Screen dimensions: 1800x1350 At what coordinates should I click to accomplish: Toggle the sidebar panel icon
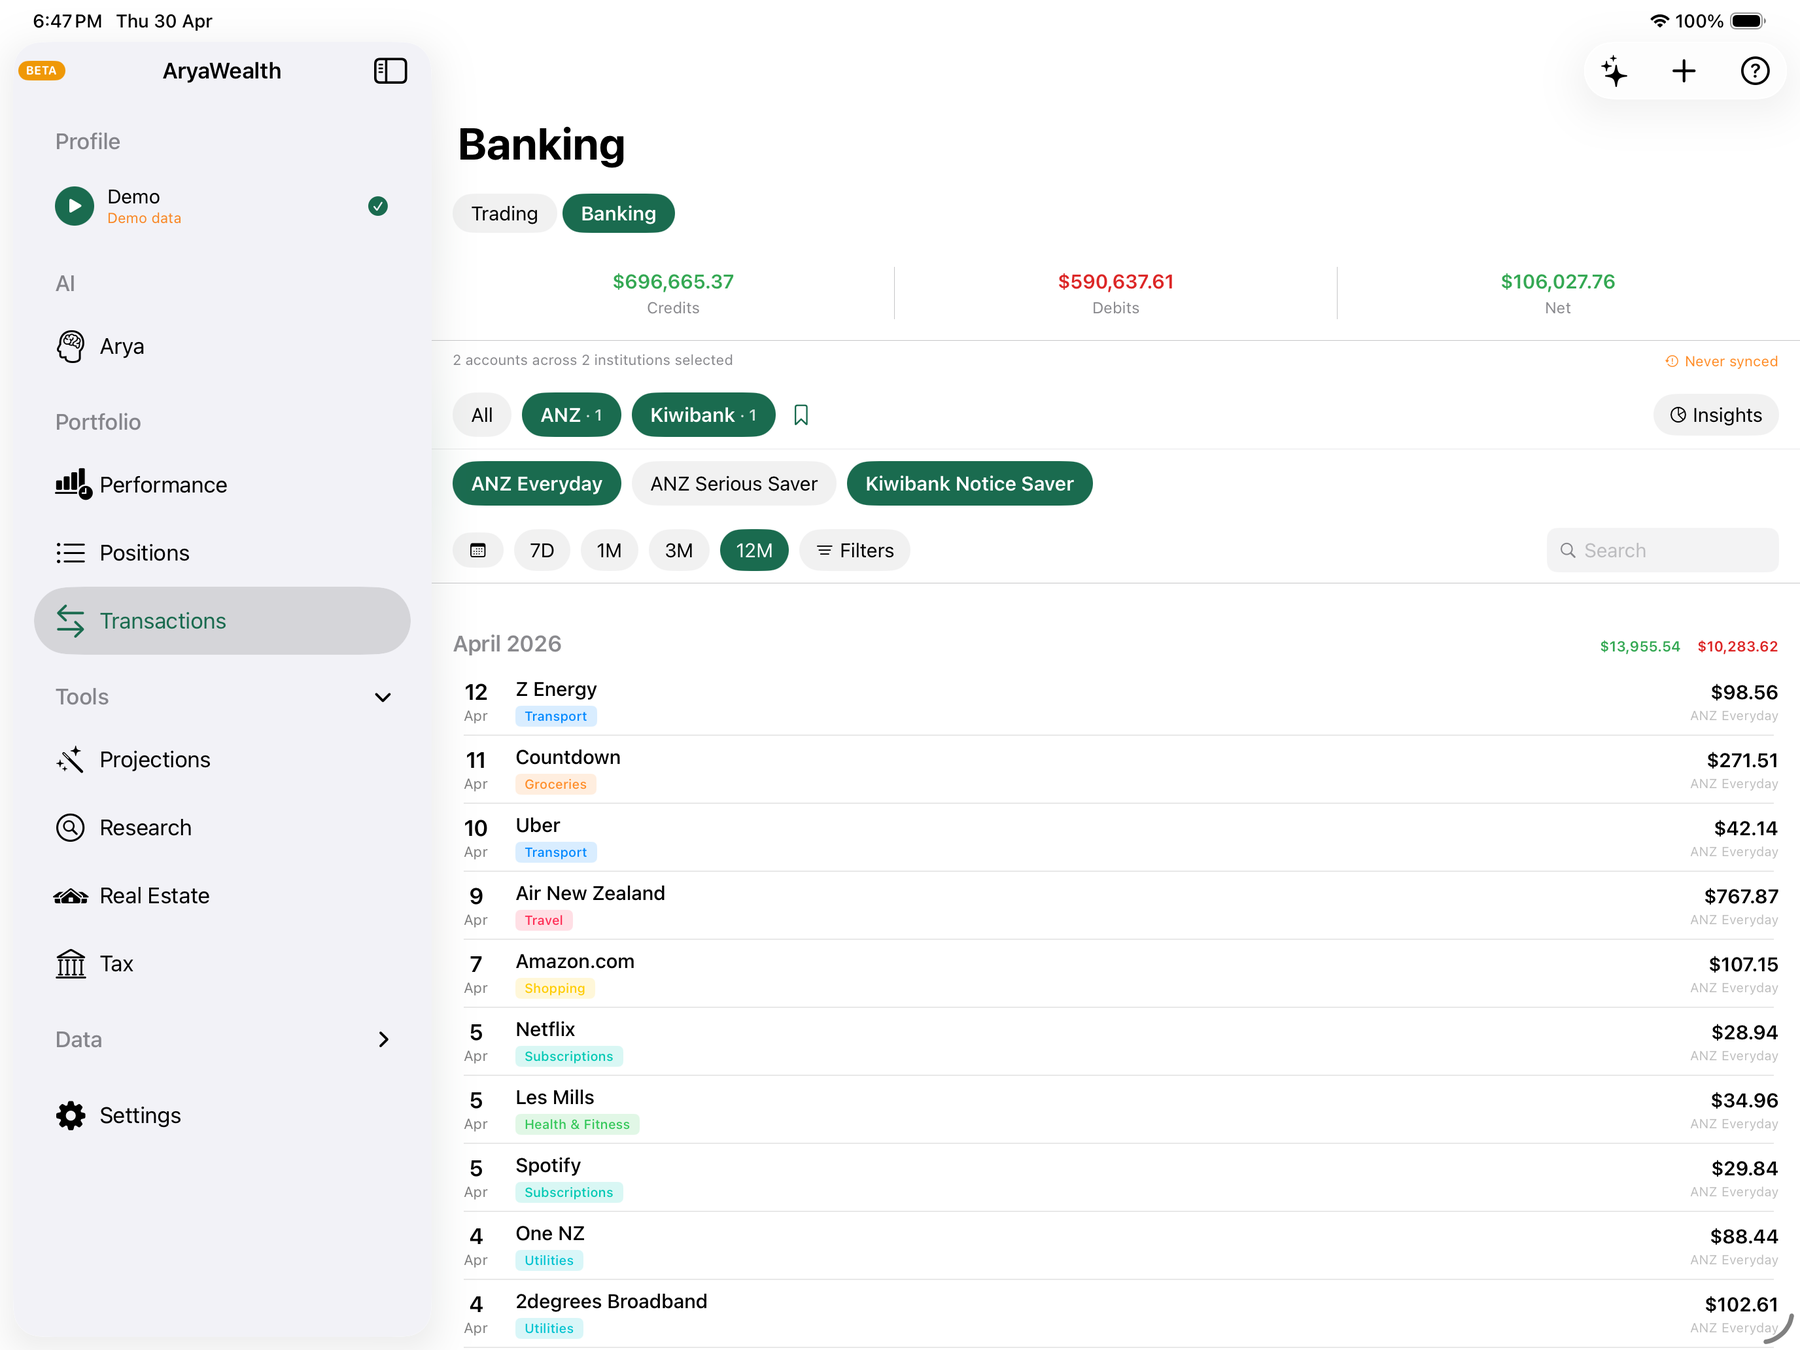[x=390, y=71]
